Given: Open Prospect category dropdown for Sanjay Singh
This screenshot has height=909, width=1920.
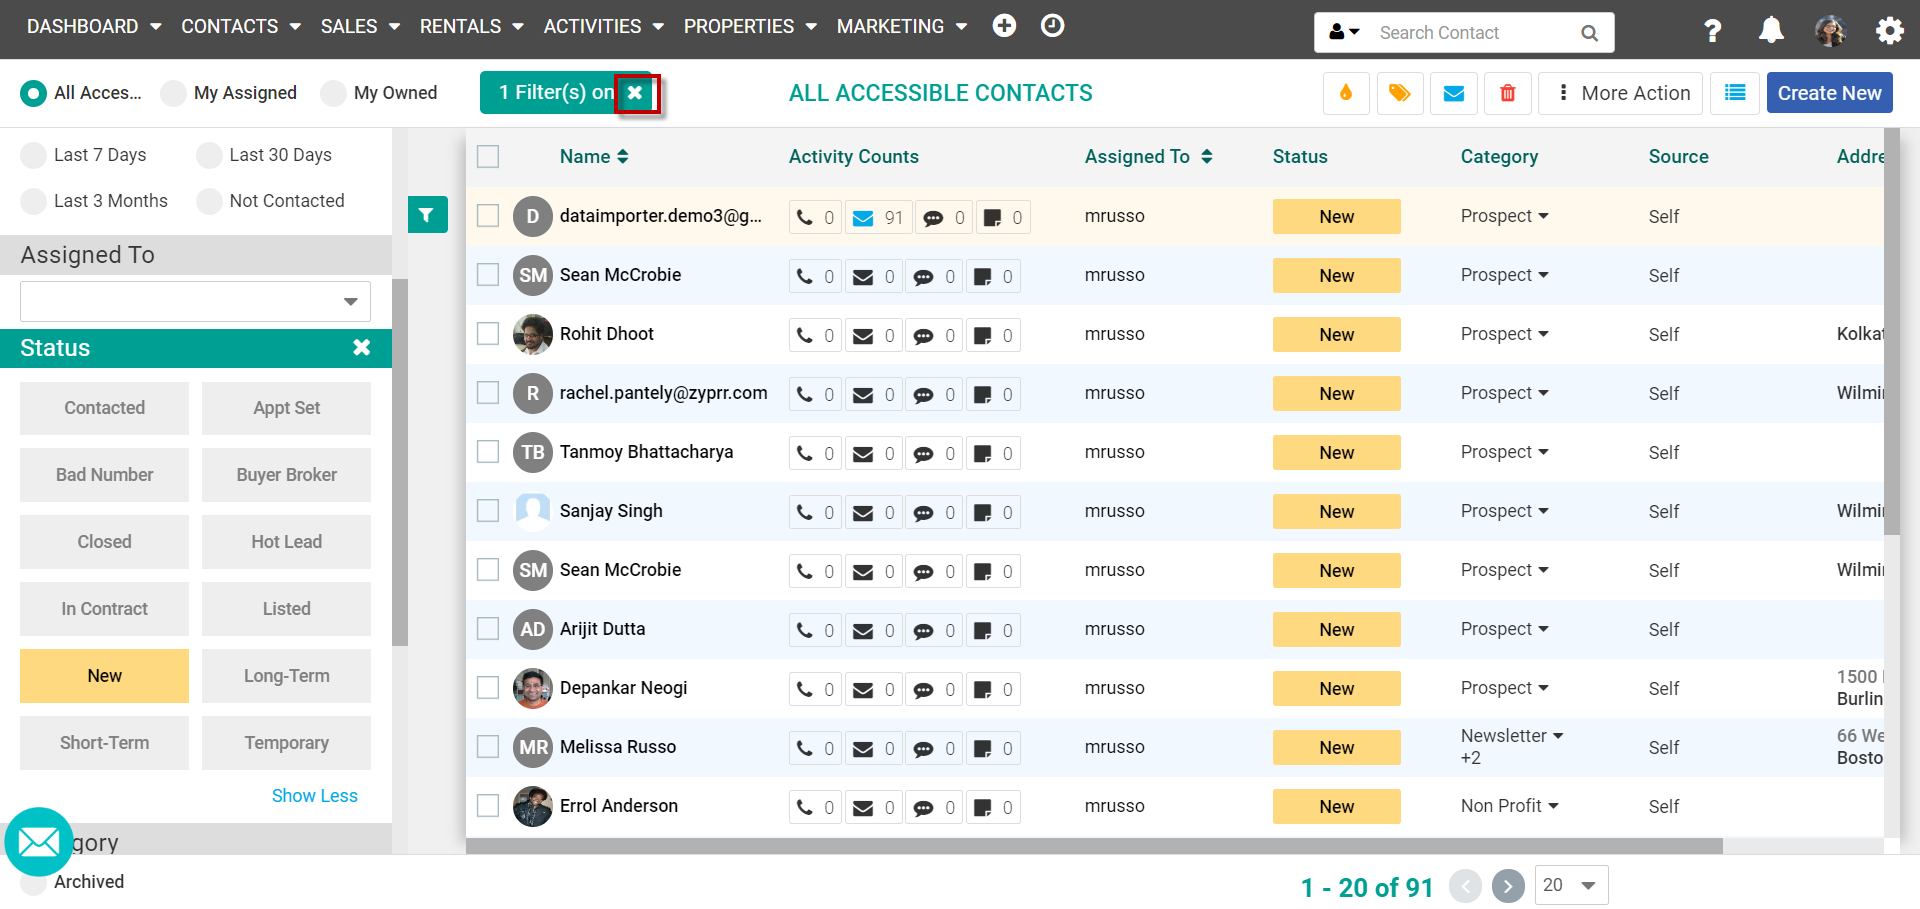Looking at the screenshot, I should click(x=1504, y=511).
